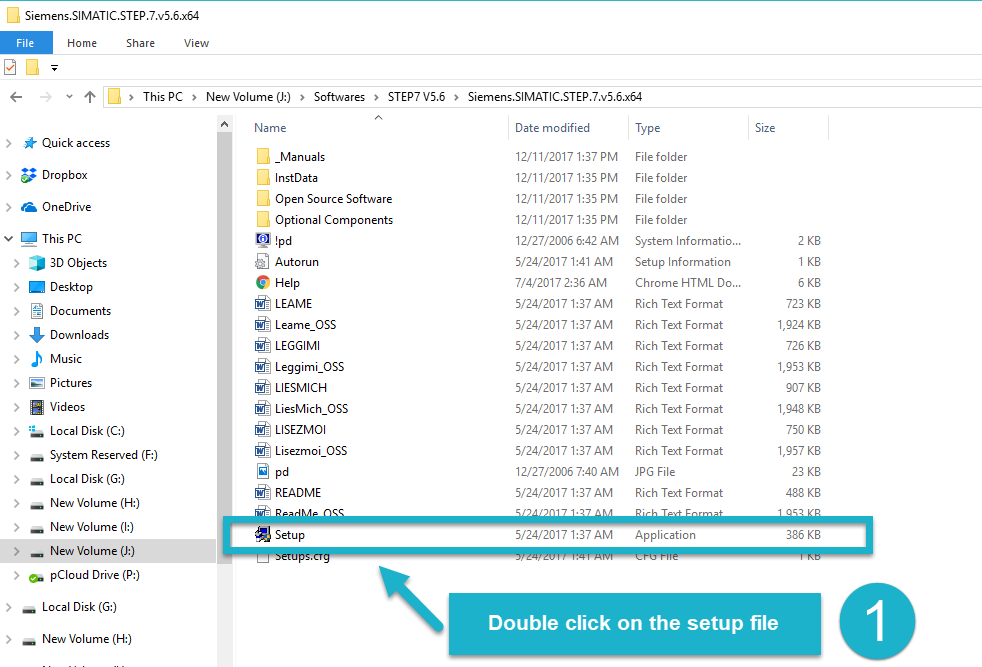Select the Leggimi_OSS file name
The image size is (982, 667).
pos(309,367)
